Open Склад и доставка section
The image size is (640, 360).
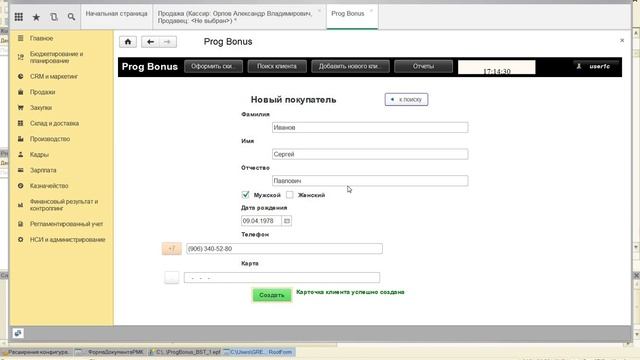(54, 123)
